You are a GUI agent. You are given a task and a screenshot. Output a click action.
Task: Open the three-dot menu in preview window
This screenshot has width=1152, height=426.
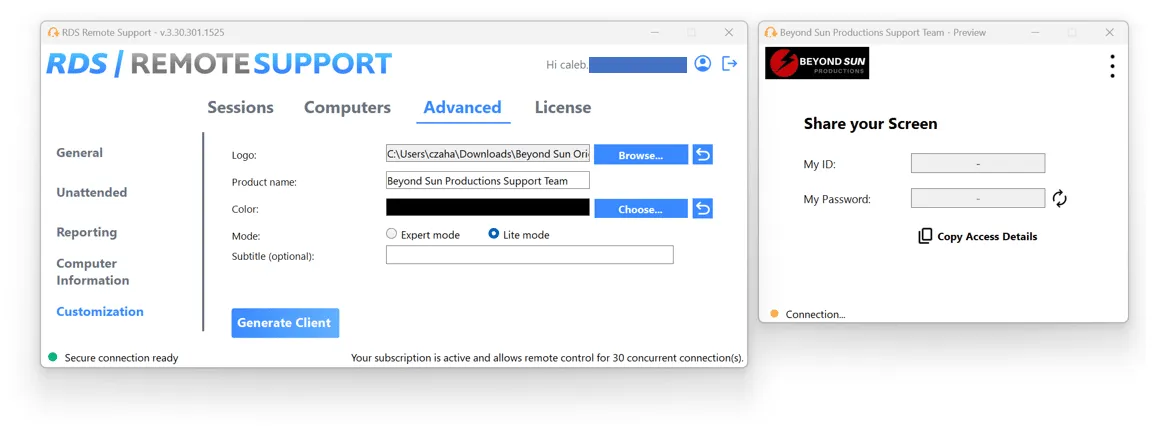[1111, 66]
